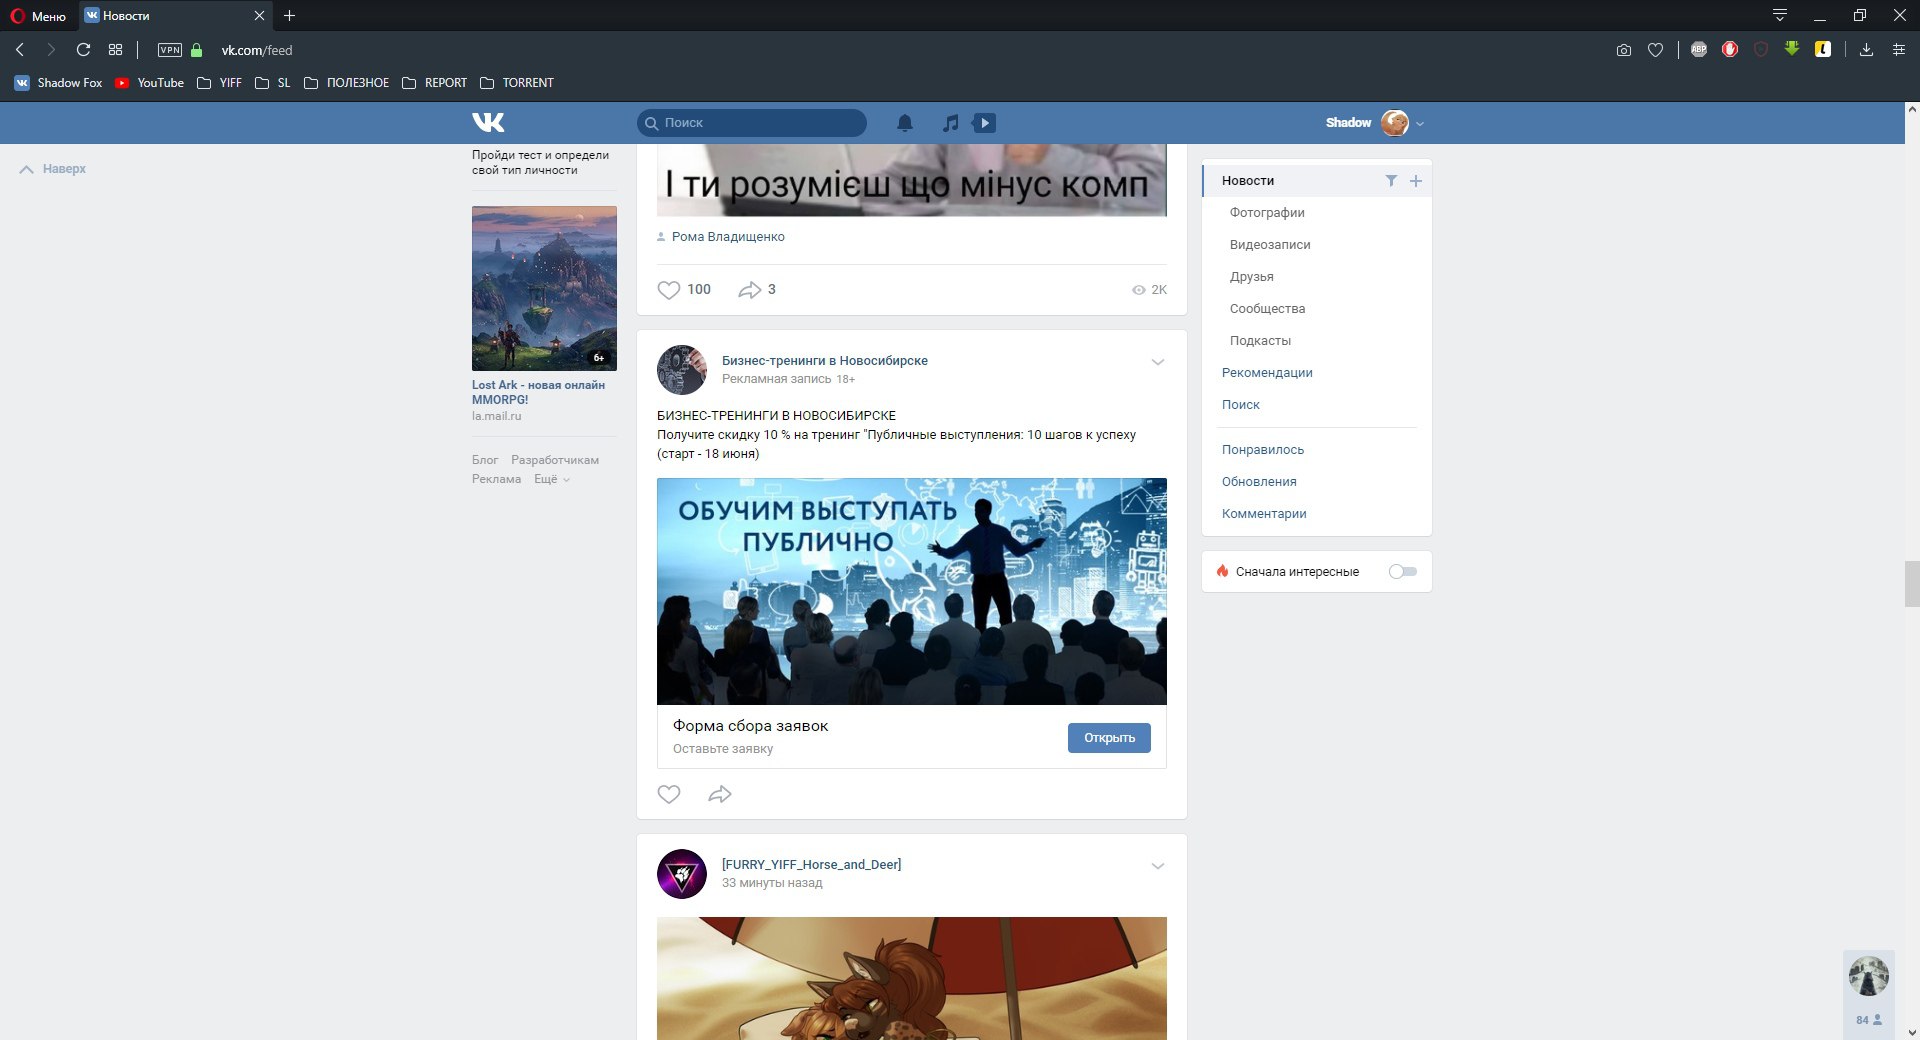The image size is (1920, 1040).
Task: Click the Бизнес-тренинги group avatar
Action: (x=682, y=370)
